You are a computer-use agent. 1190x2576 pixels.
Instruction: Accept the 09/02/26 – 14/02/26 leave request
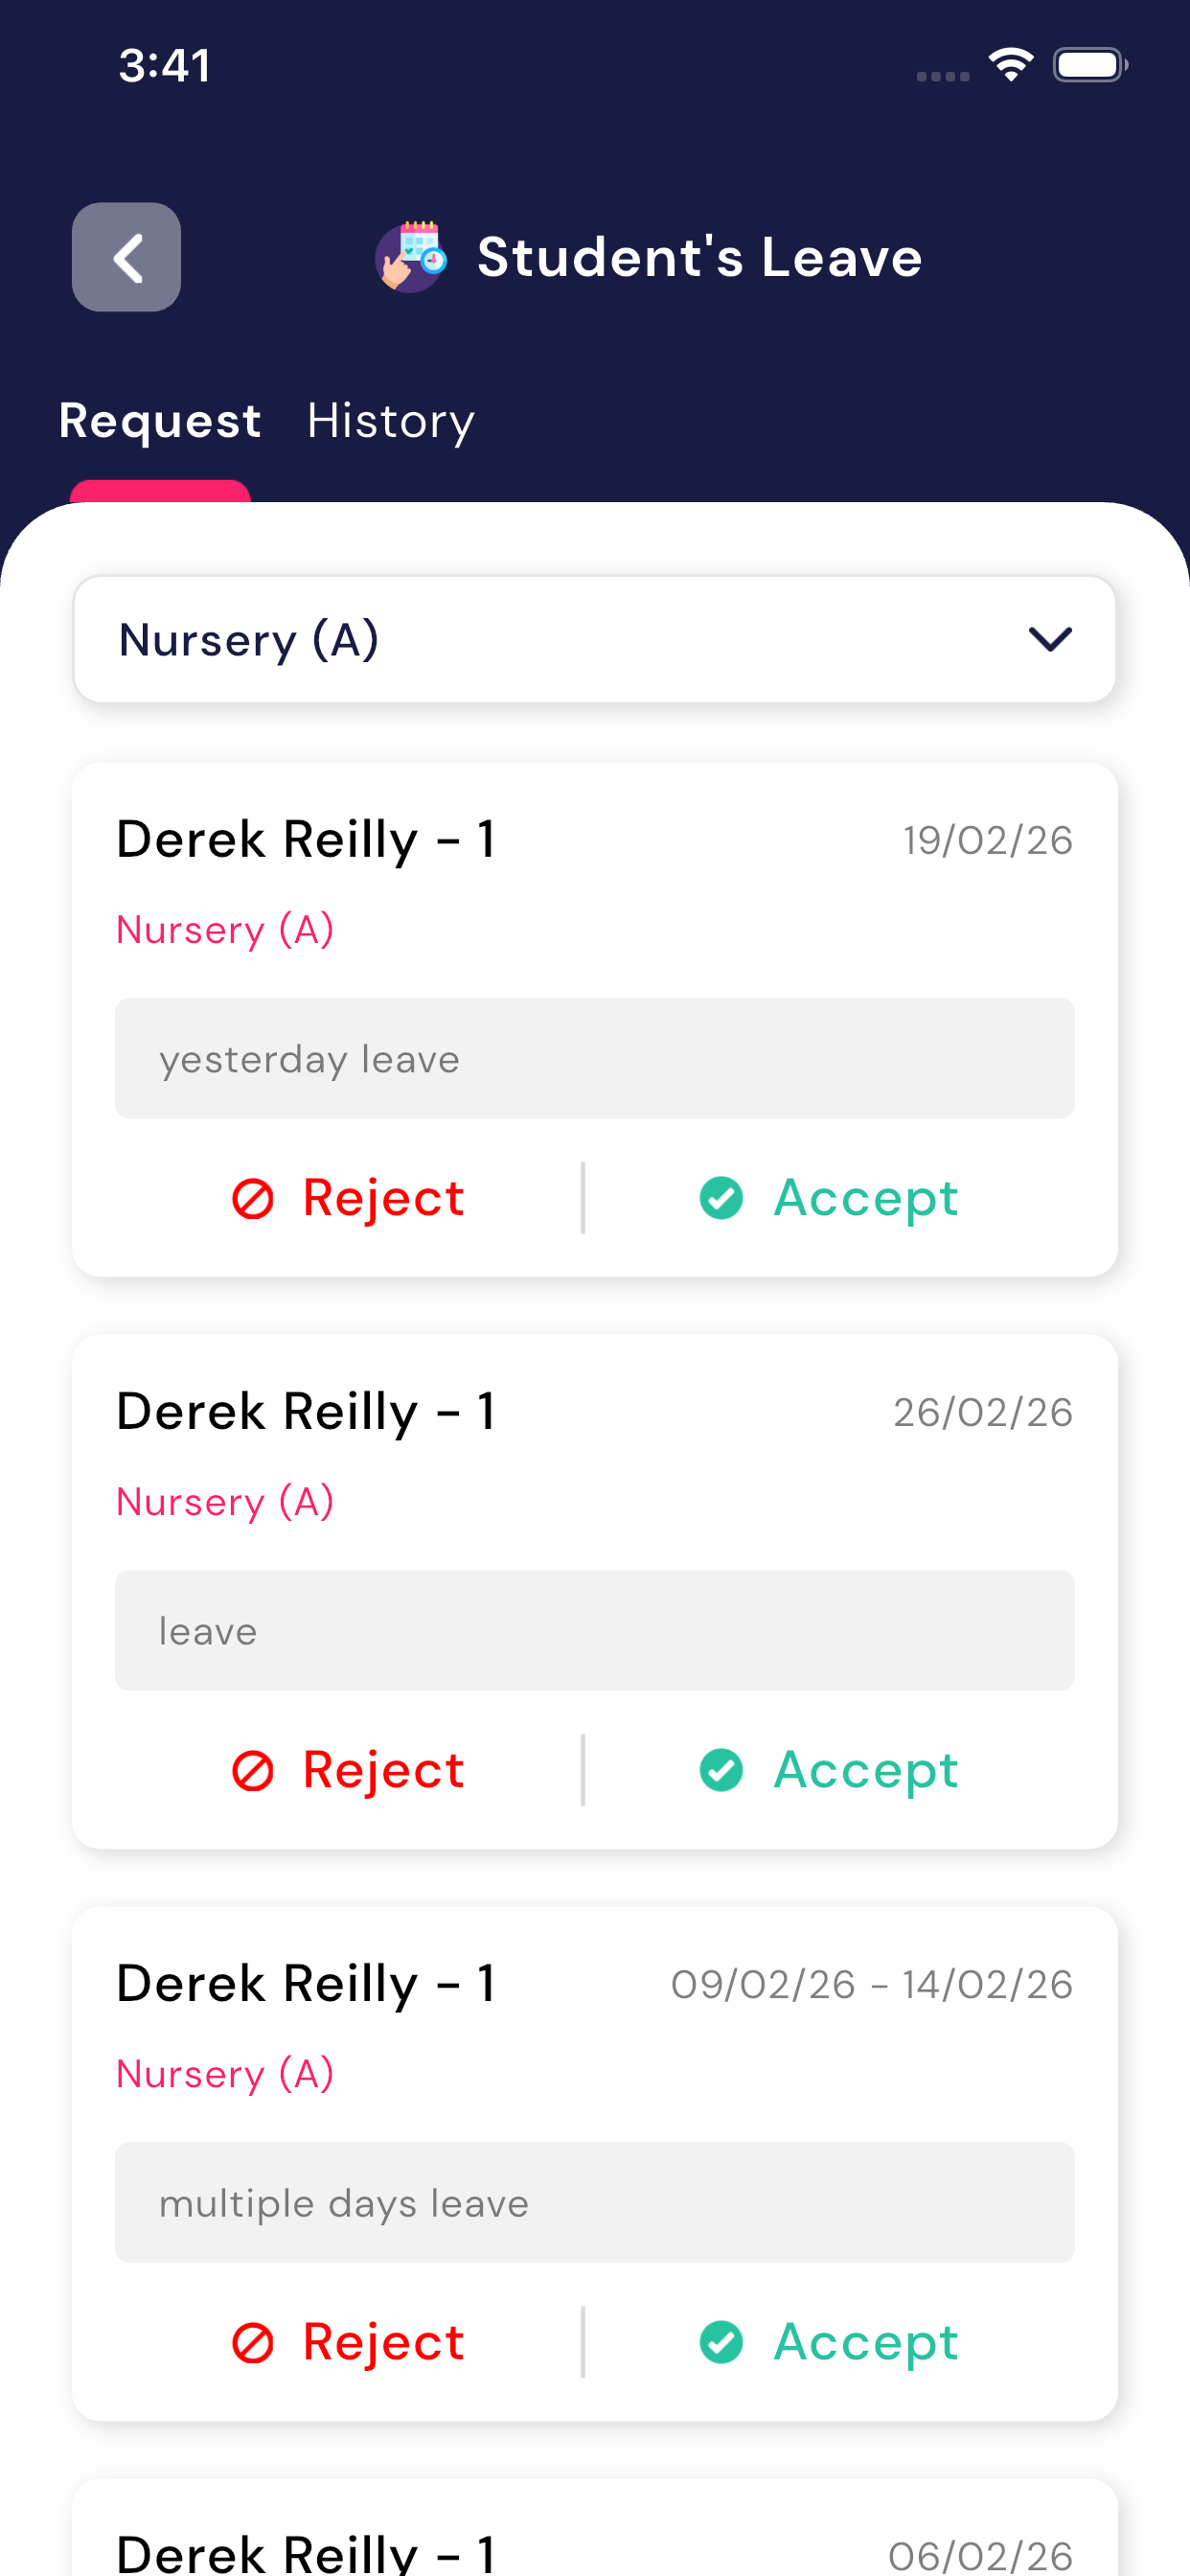(x=830, y=2342)
